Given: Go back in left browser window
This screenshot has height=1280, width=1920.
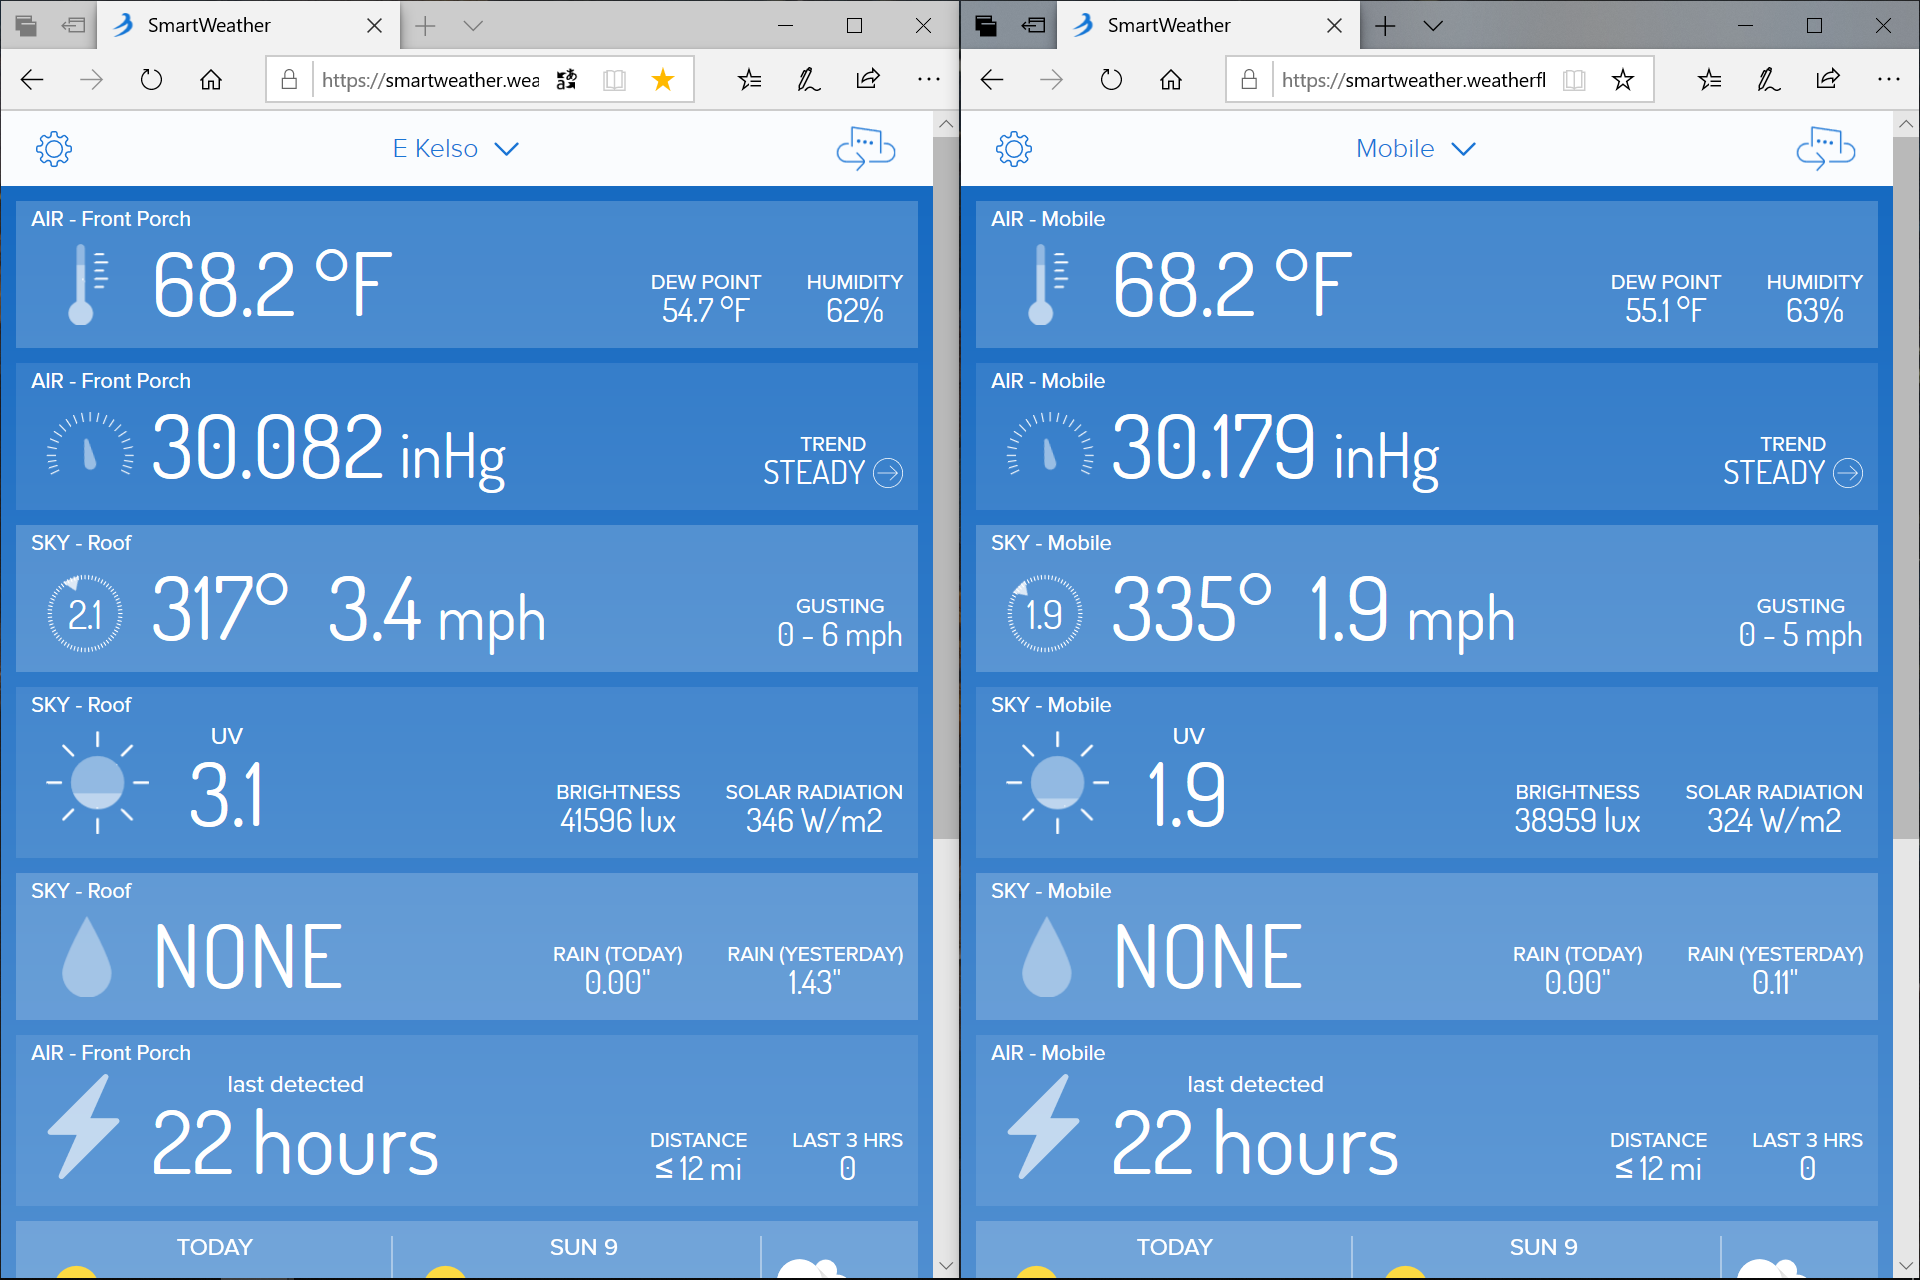Looking at the screenshot, I should (32, 80).
